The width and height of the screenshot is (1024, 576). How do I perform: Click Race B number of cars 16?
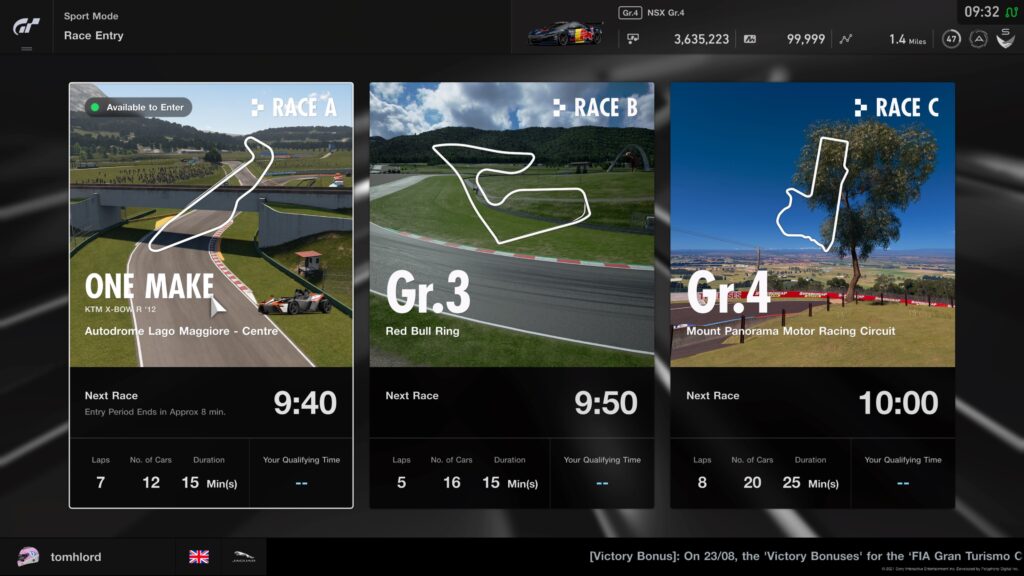click(x=452, y=483)
